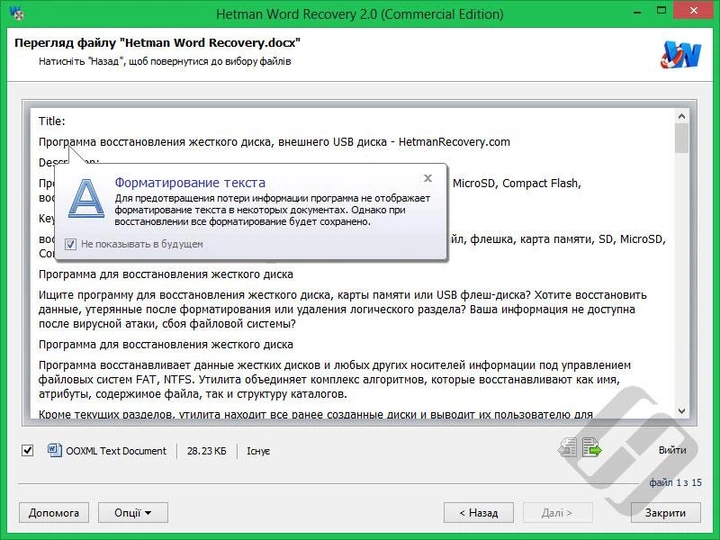Click the next file green arrow icon
Image resolution: width=720 pixels, height=540 pixels.
591,448
